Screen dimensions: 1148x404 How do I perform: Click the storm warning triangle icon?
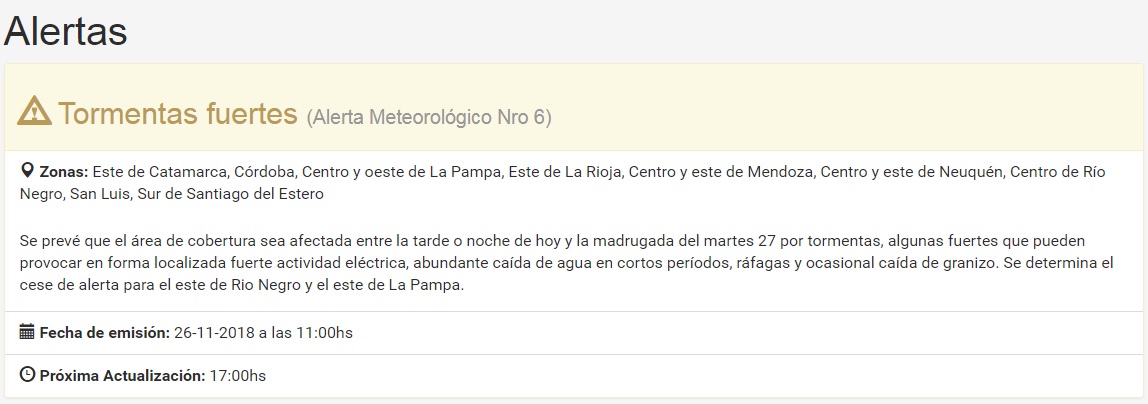pyautogui.click(x=35, y=111)
